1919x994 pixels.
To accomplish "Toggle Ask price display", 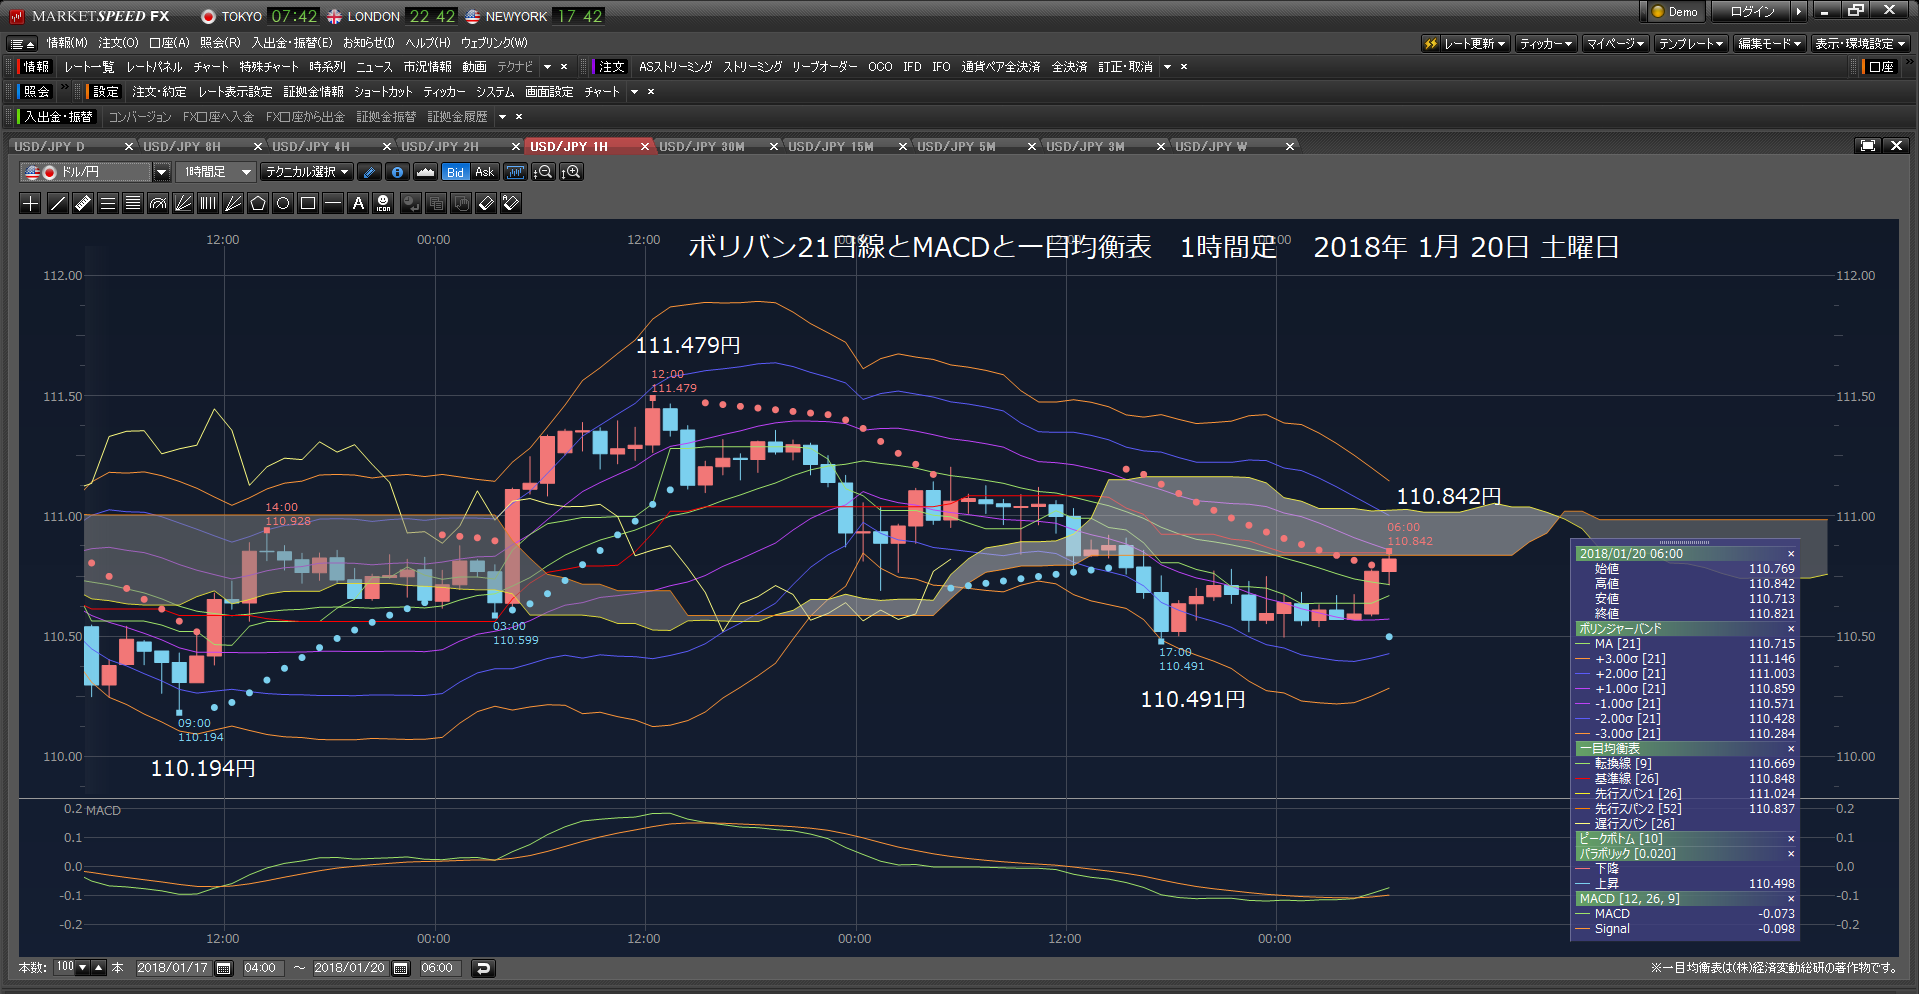I will 484,172.
